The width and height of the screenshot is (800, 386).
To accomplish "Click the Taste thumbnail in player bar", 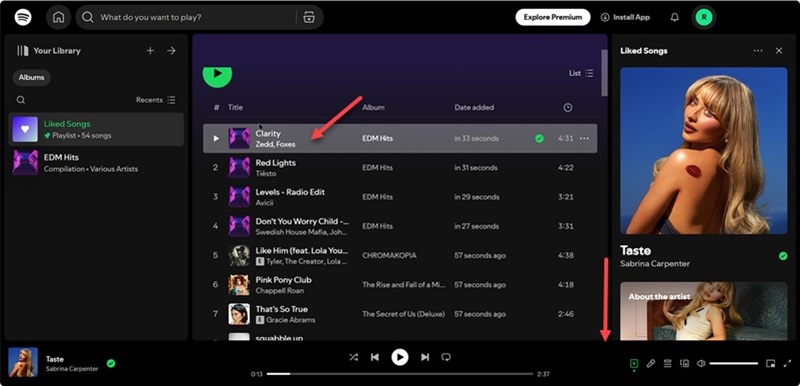I will (23, 362).
